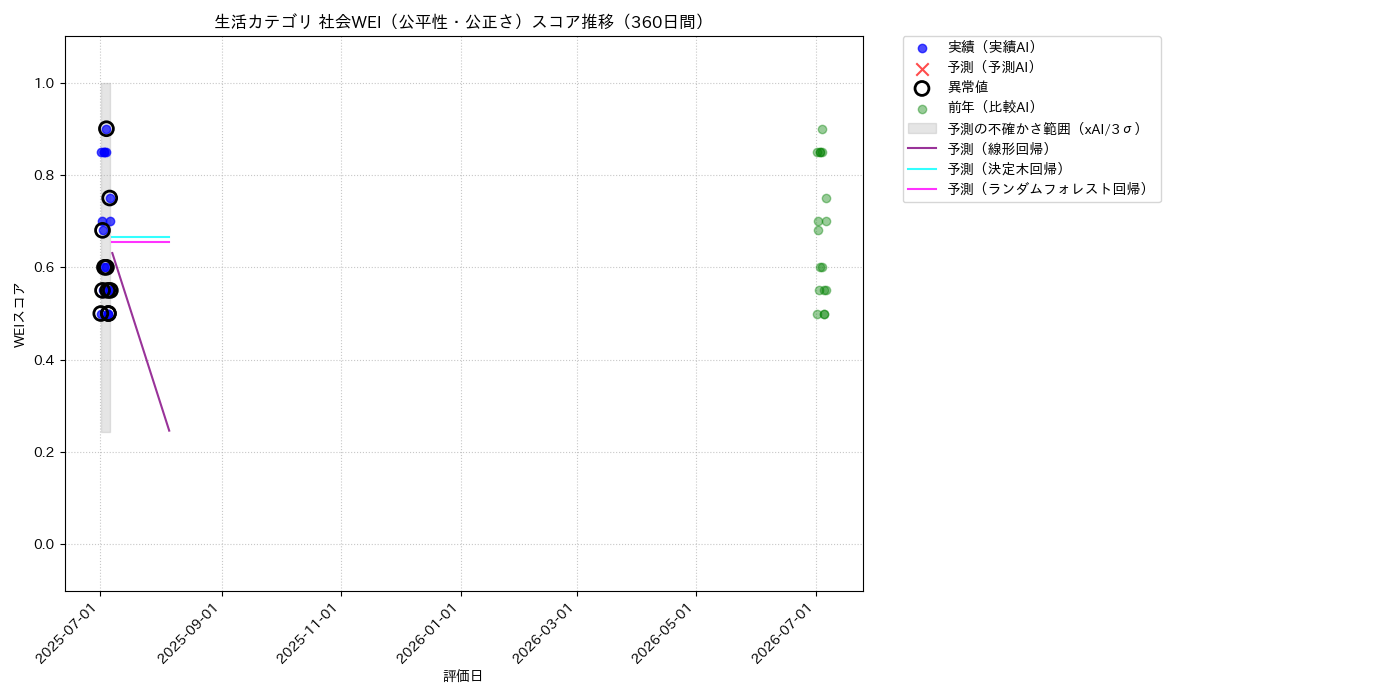Click the sloping purple linear regression line in plot

click(x=141, y=341)
